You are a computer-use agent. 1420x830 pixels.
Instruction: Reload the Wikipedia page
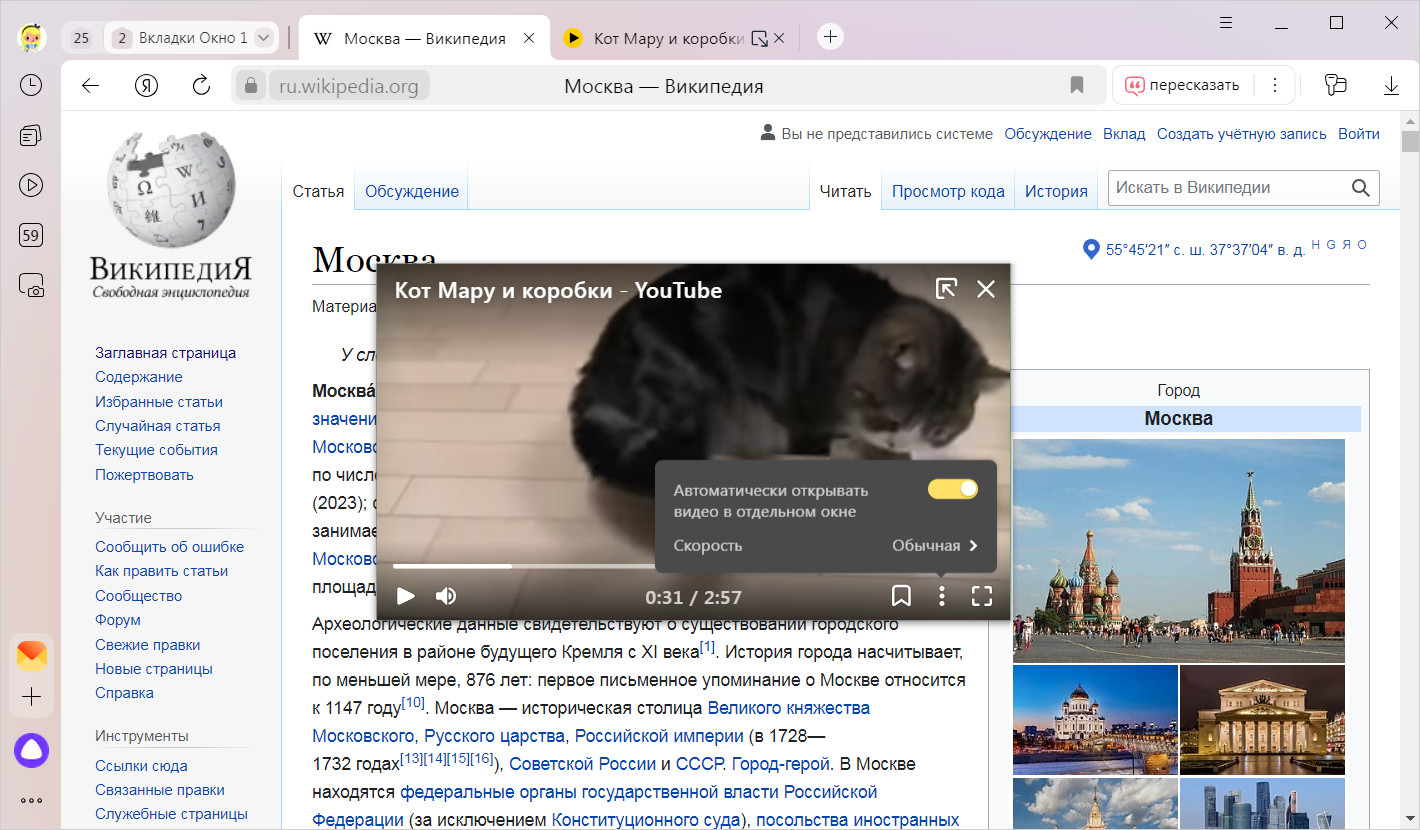pos(201,86)
